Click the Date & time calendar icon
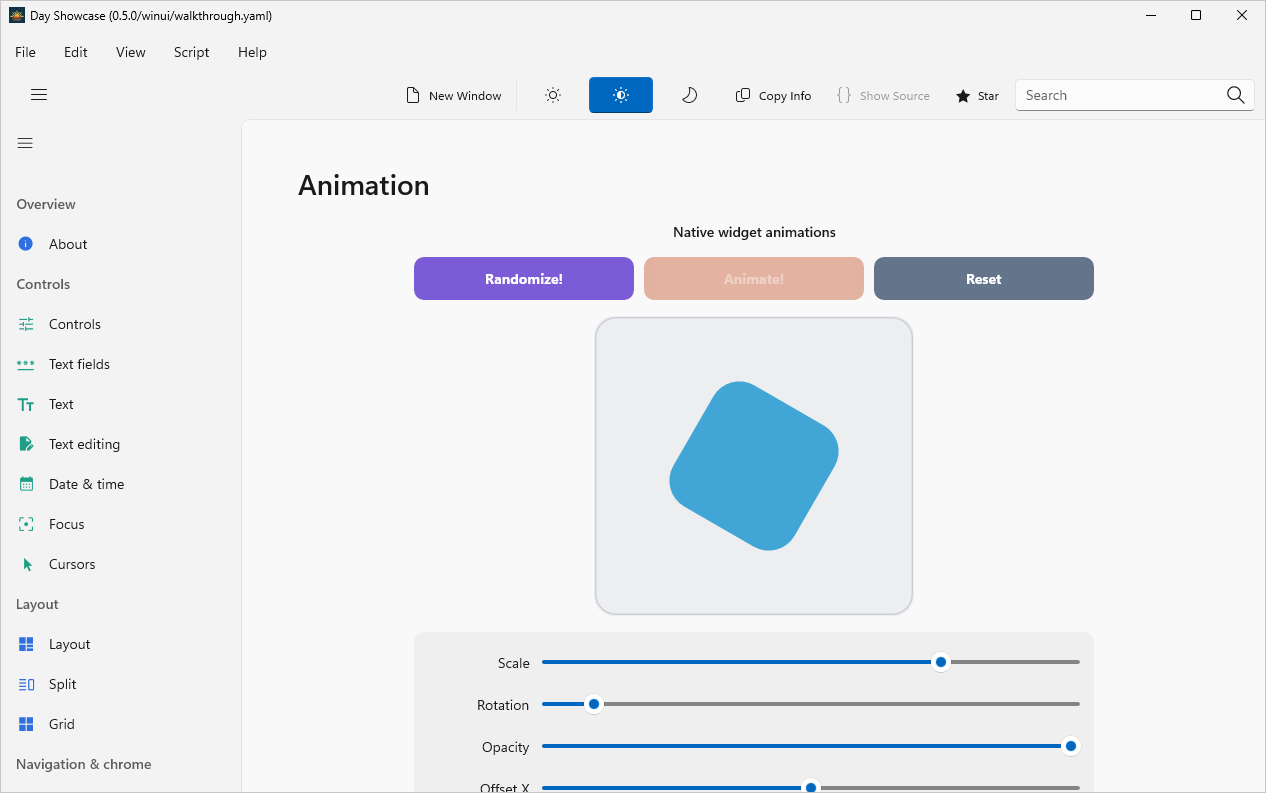This screenshot has height=793, width=1266. click(x=27, y=484)
